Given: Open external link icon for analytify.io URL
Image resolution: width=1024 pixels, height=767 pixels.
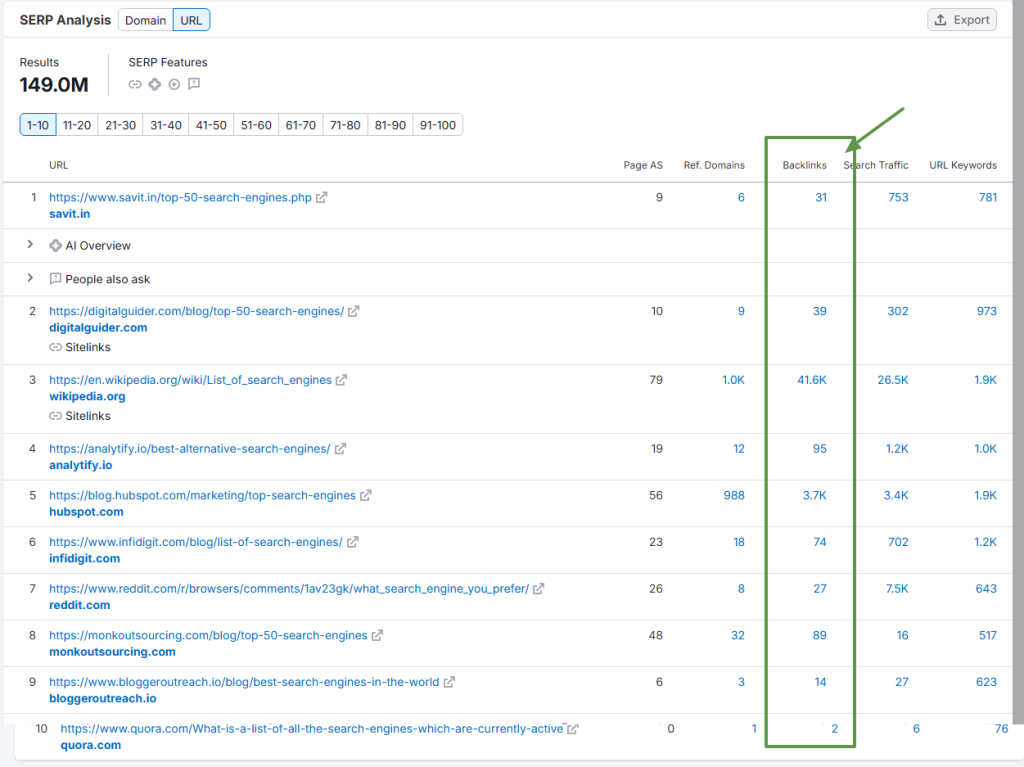Looking at the screenshot, I should [x=340, y=449].
